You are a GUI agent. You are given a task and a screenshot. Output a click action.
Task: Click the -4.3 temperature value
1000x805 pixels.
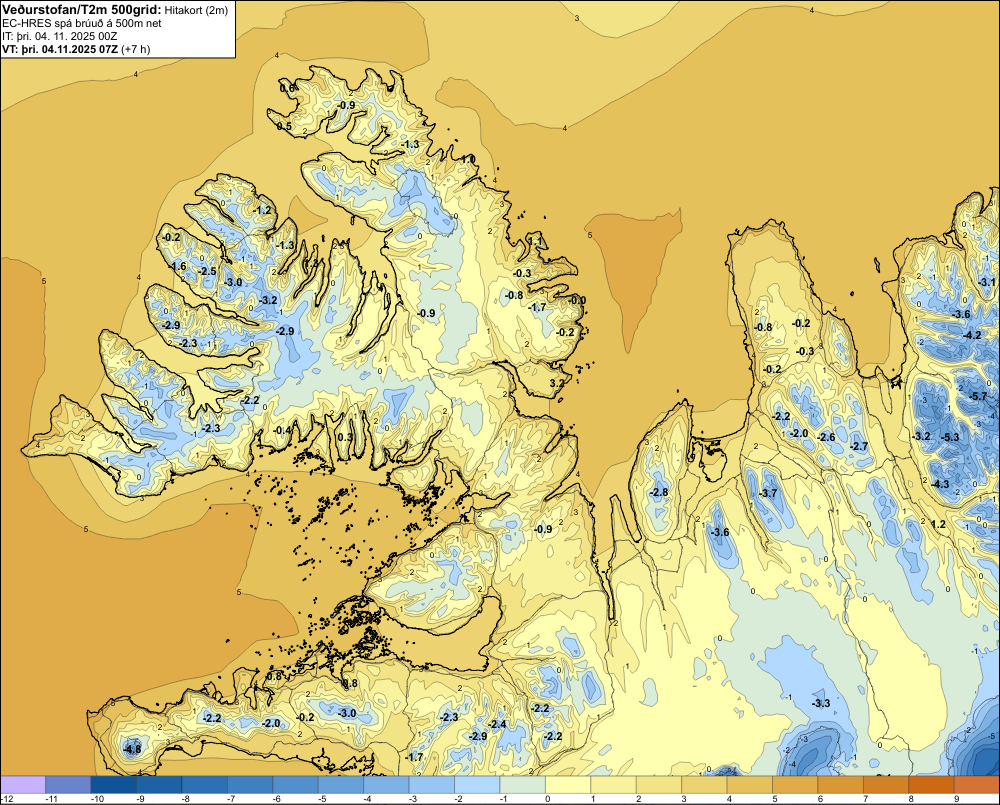coord(940,484)
